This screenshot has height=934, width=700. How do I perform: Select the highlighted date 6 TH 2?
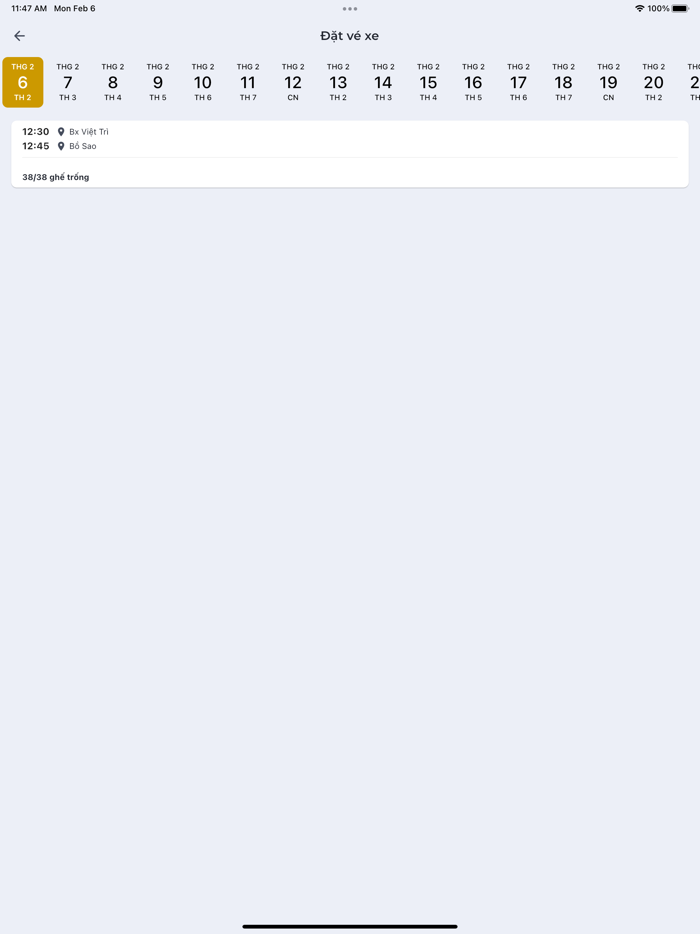coord(23,82)
